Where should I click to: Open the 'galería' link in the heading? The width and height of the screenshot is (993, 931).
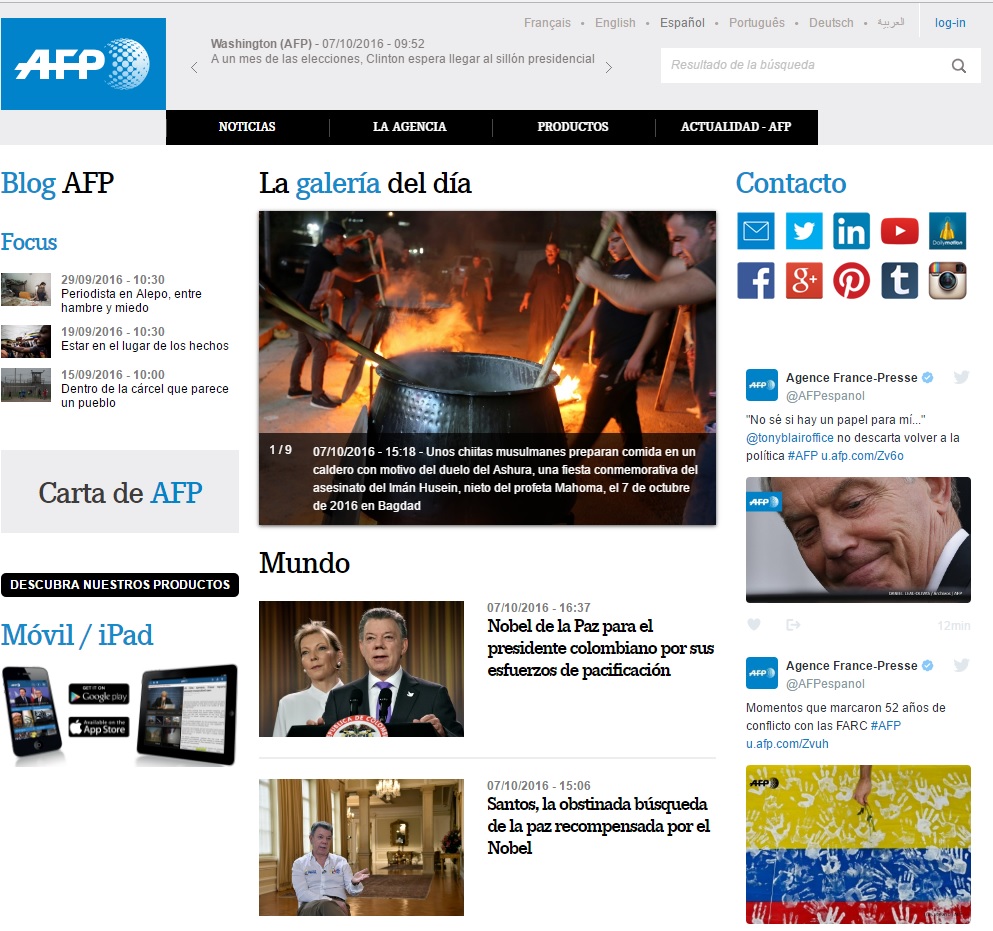pos(338,184)
